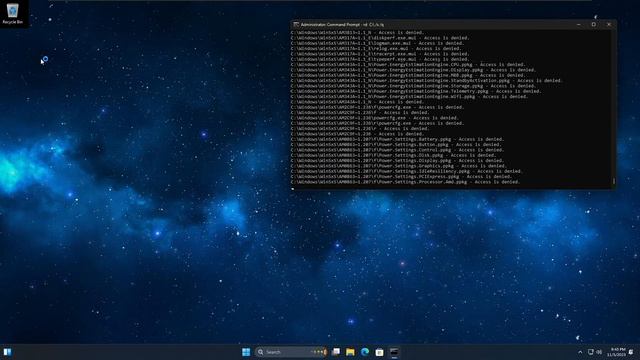Maximize the Command Prompt window
The height and width of the screenshot is (360, 640).
(x=594, y=24)
